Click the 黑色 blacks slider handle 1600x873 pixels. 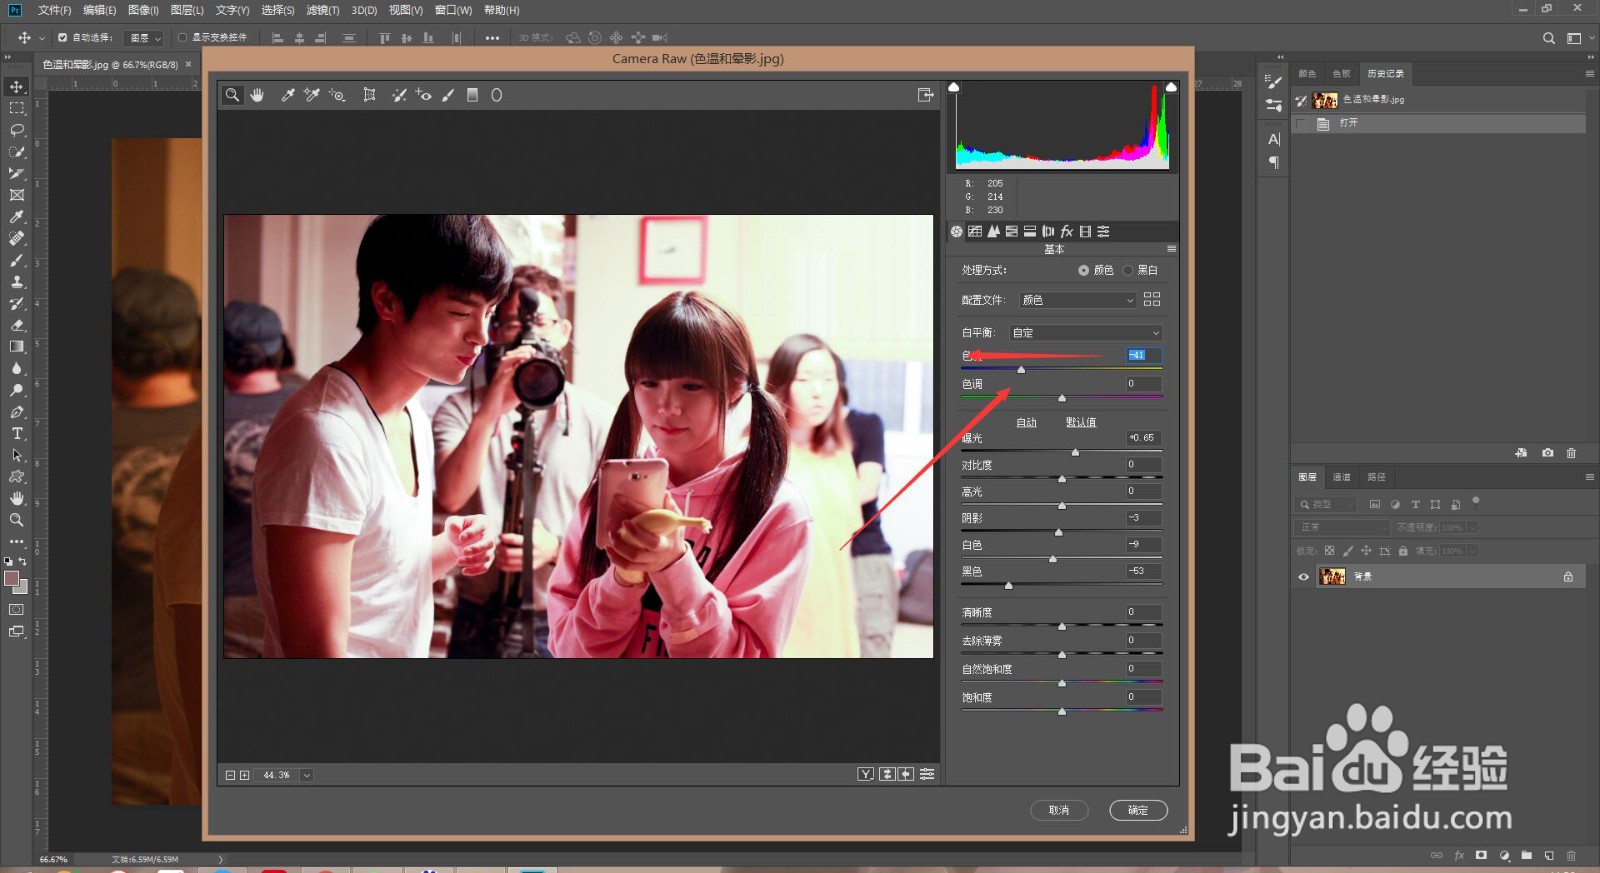[x=1008, y=585]
